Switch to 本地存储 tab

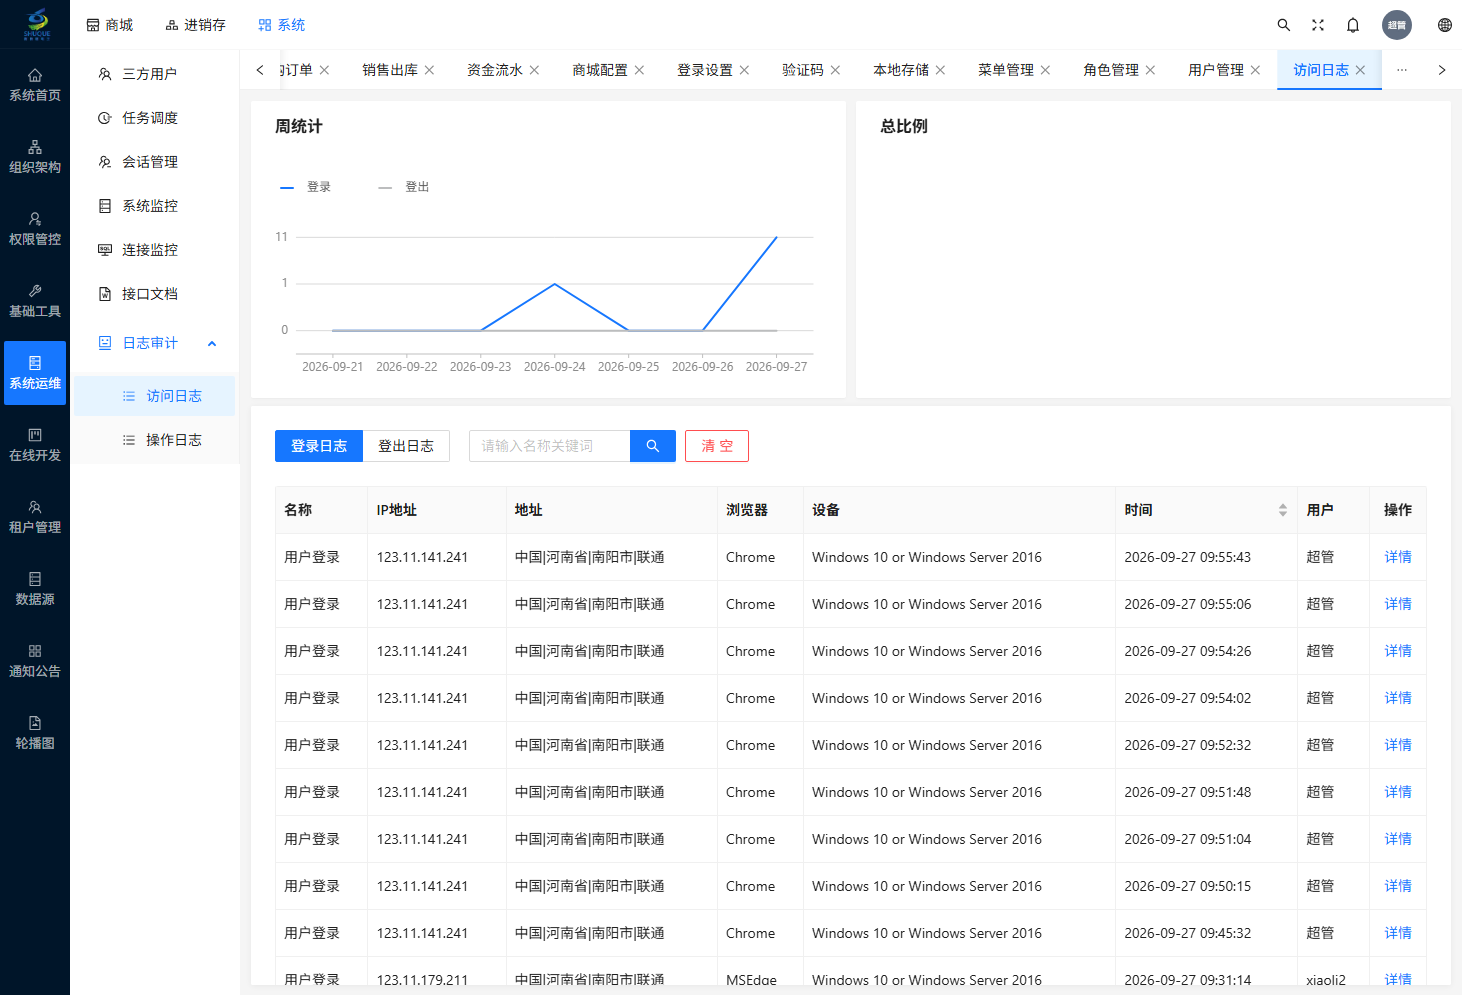900,70
